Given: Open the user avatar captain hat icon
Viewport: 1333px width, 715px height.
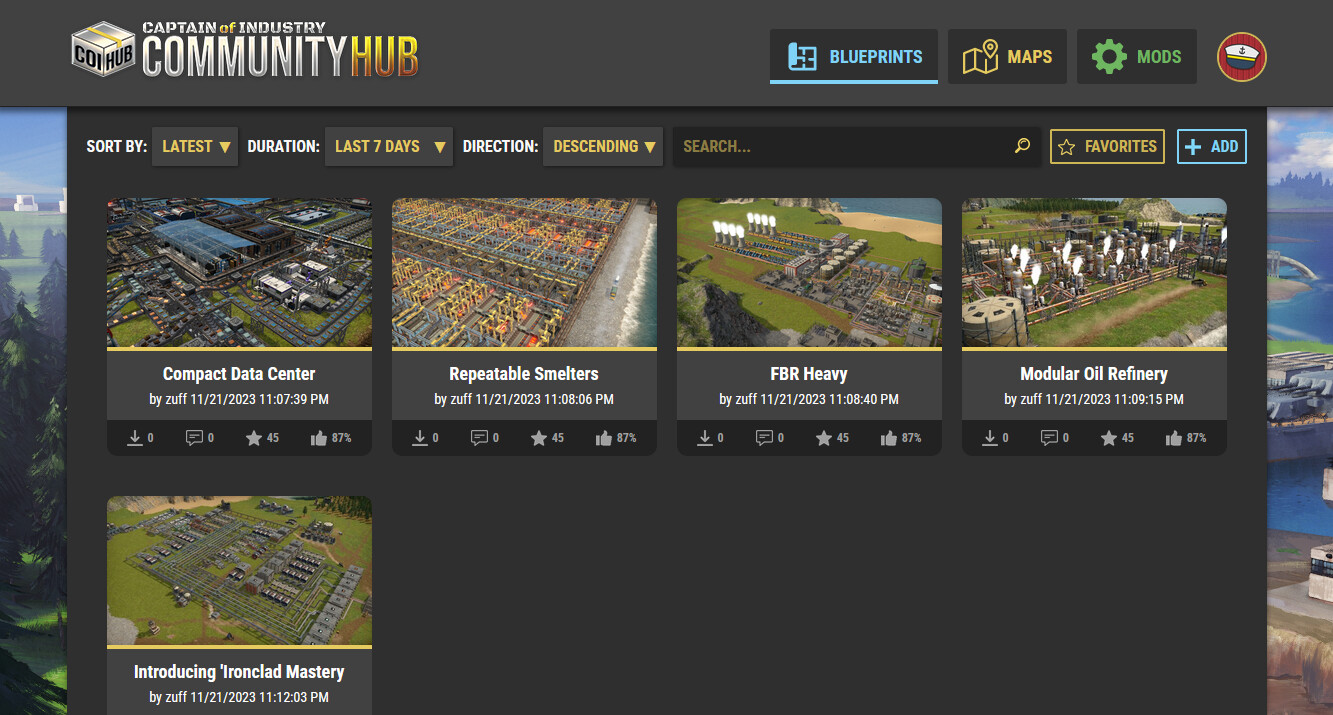Looking at the screenshot, I should click(1242, 57).
